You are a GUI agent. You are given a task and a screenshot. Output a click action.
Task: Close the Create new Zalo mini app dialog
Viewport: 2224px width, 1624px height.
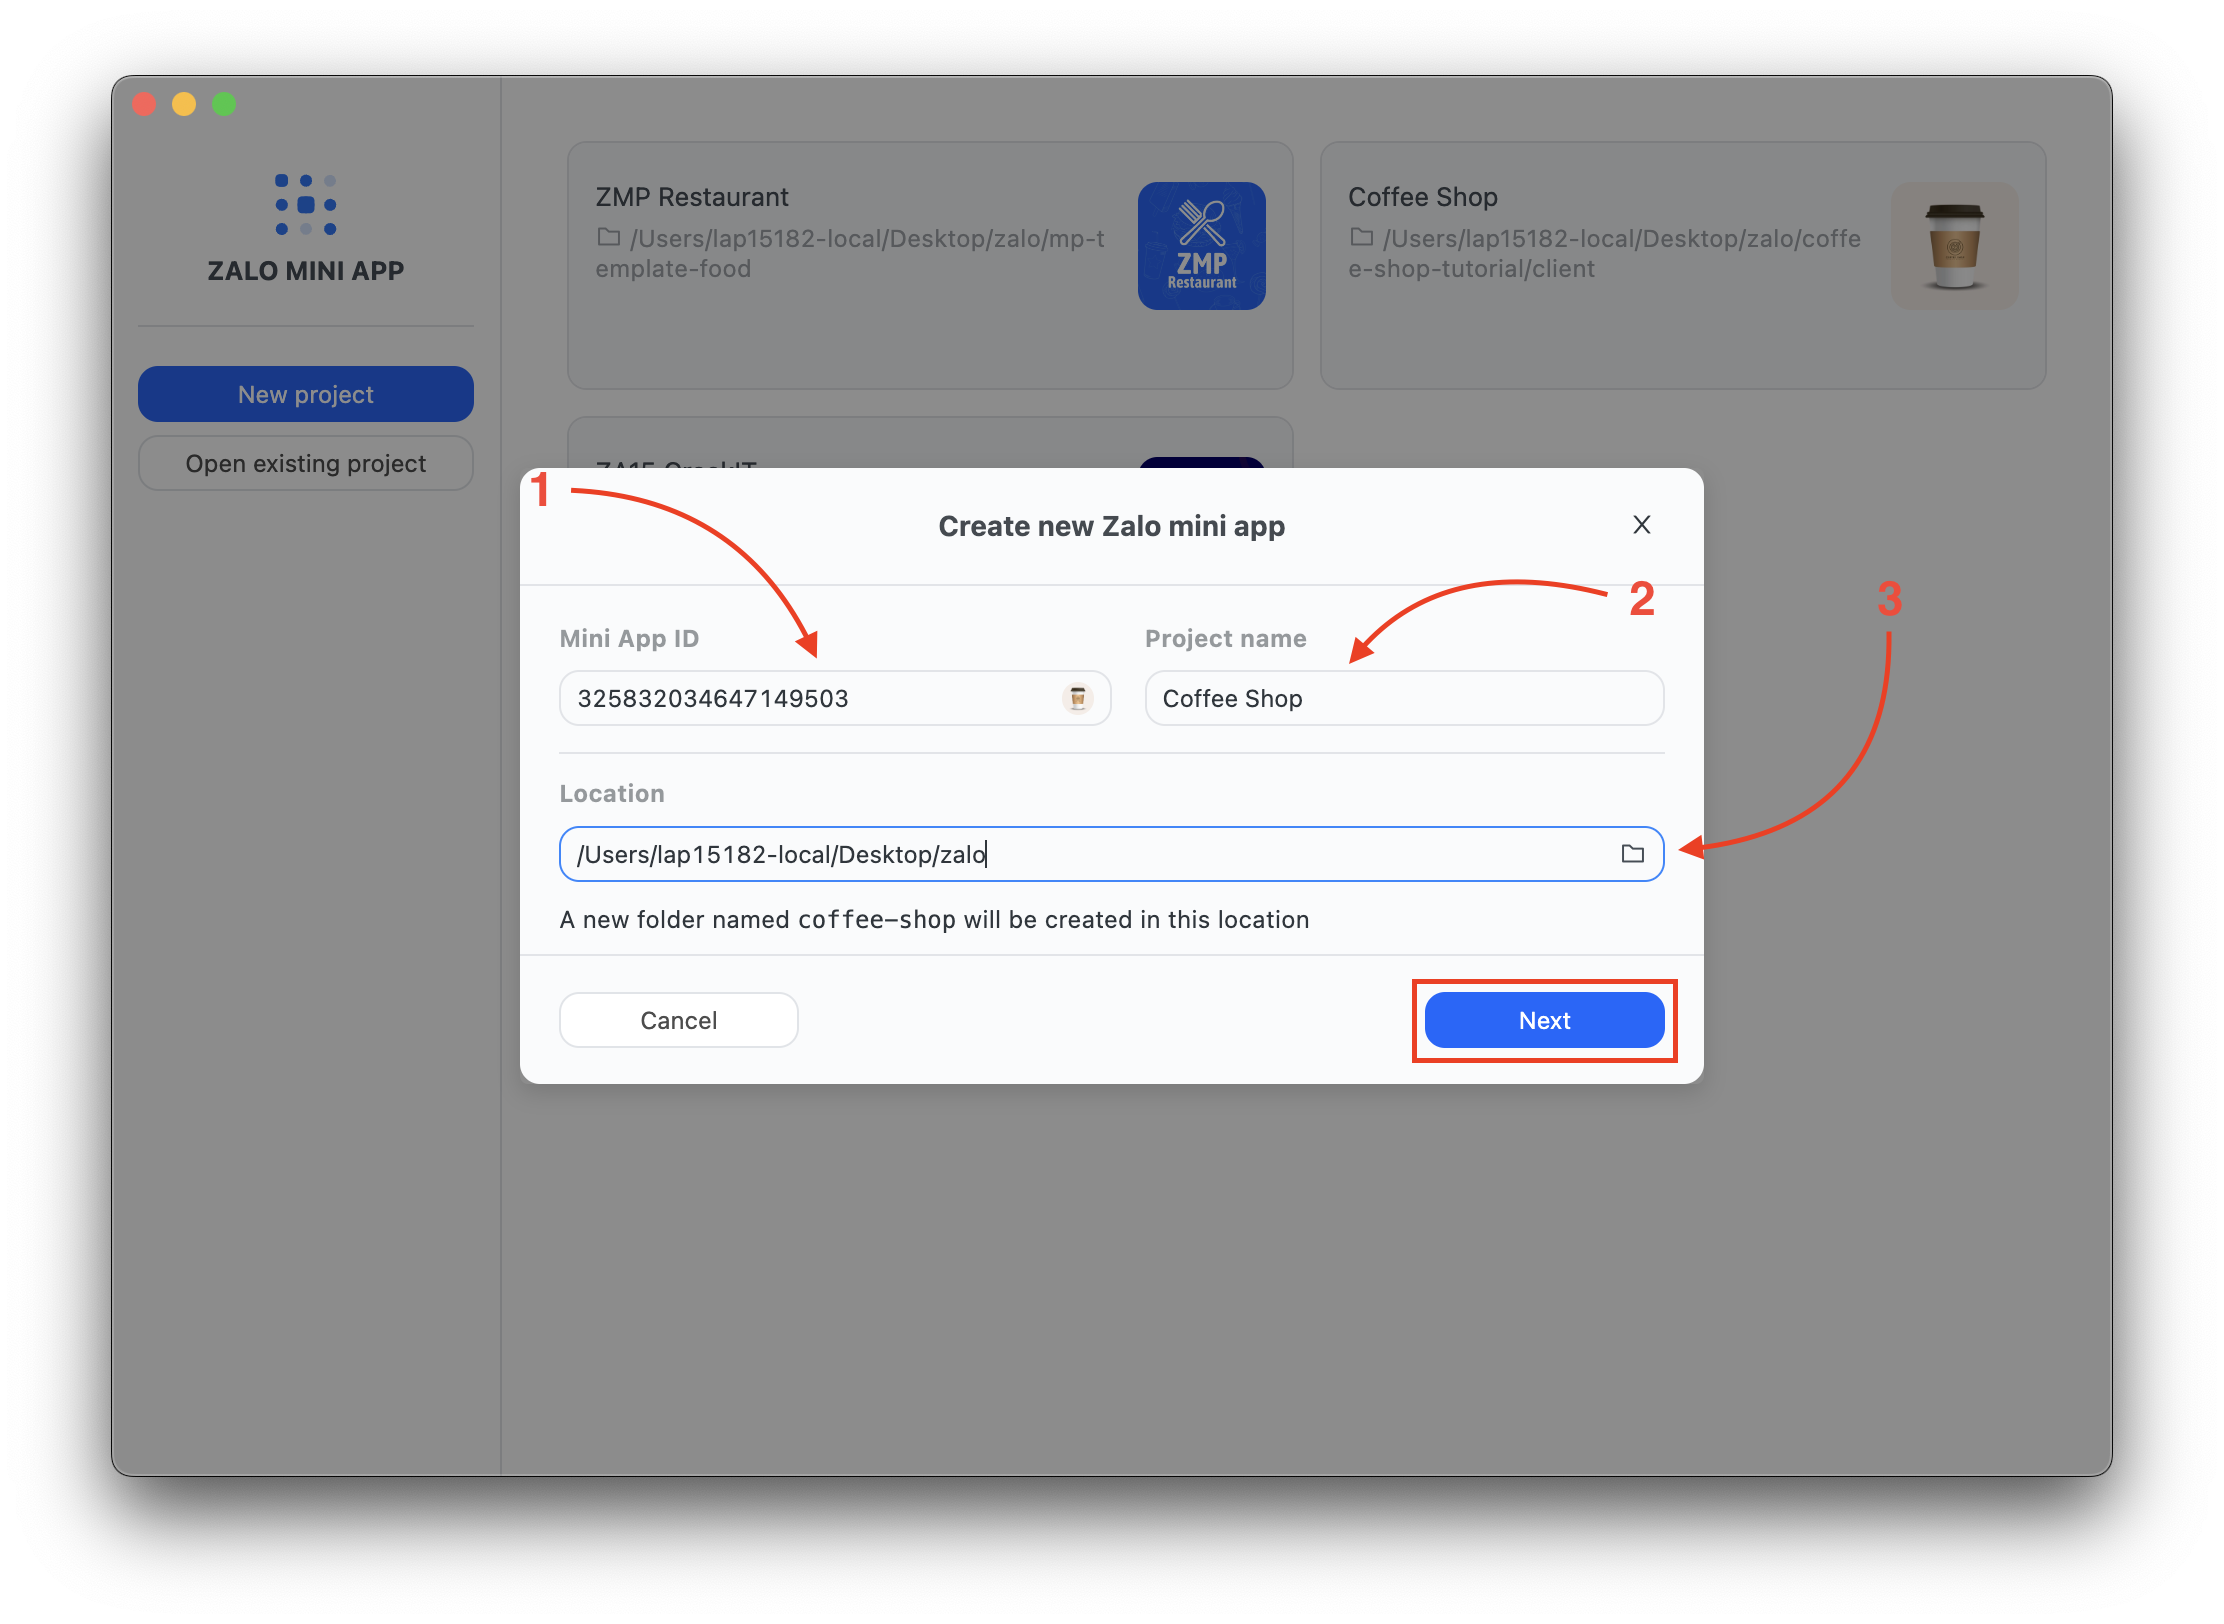click(1642, 525)
